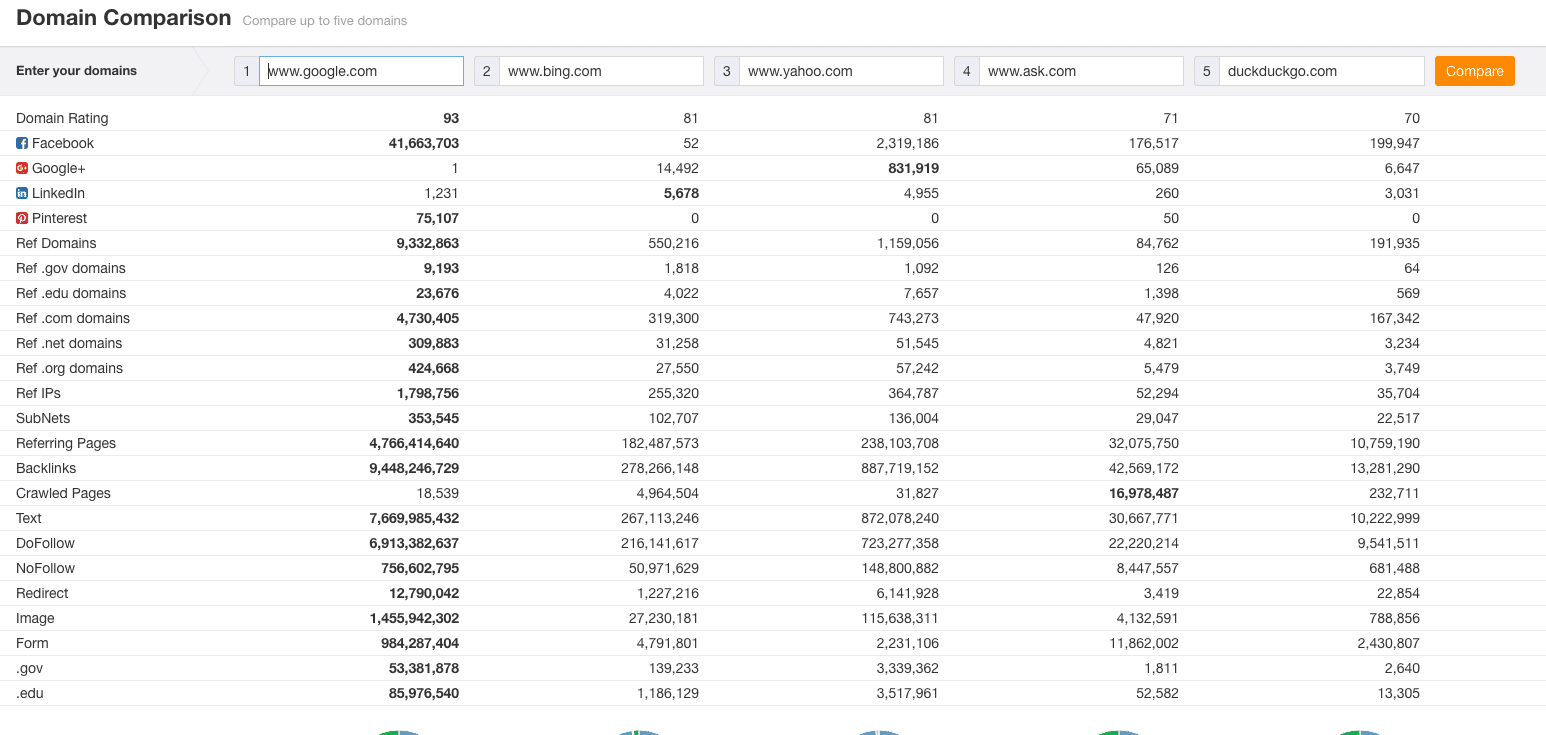Image resolution: width=1546 pixels, height=735 pixels.
Task: Click Bing's LinkedIn value 5,678
Action: point(681,194)
